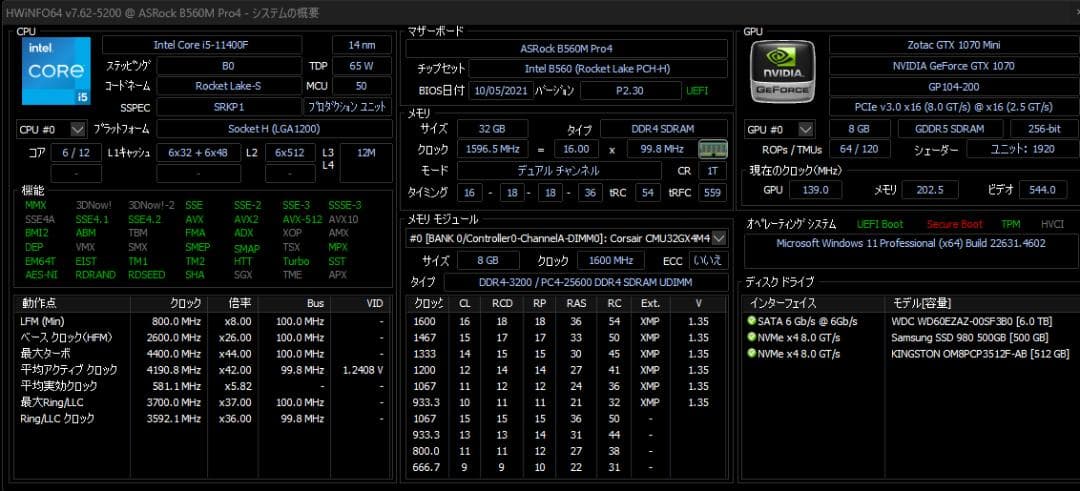The image size is (1080, 491).
Task: Click the status dot beside KINGSTON drive
Action: [751, 353]
